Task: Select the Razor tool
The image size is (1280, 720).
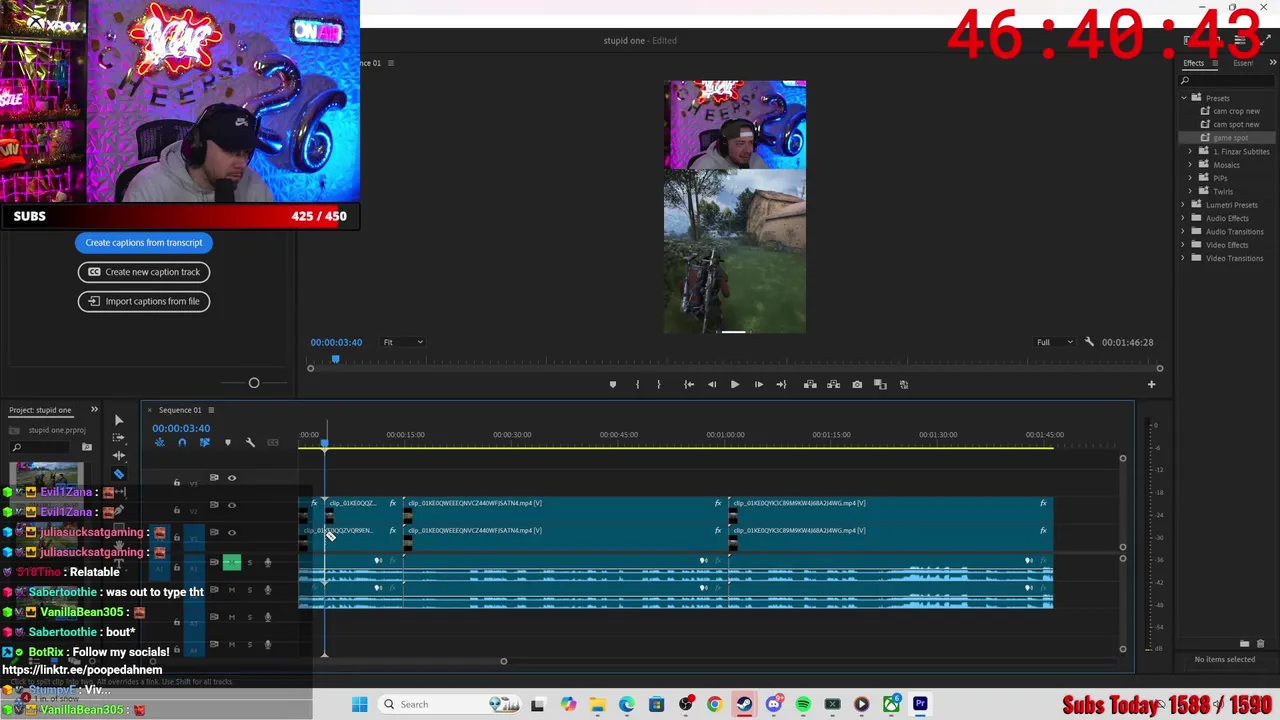Action: 118,474
